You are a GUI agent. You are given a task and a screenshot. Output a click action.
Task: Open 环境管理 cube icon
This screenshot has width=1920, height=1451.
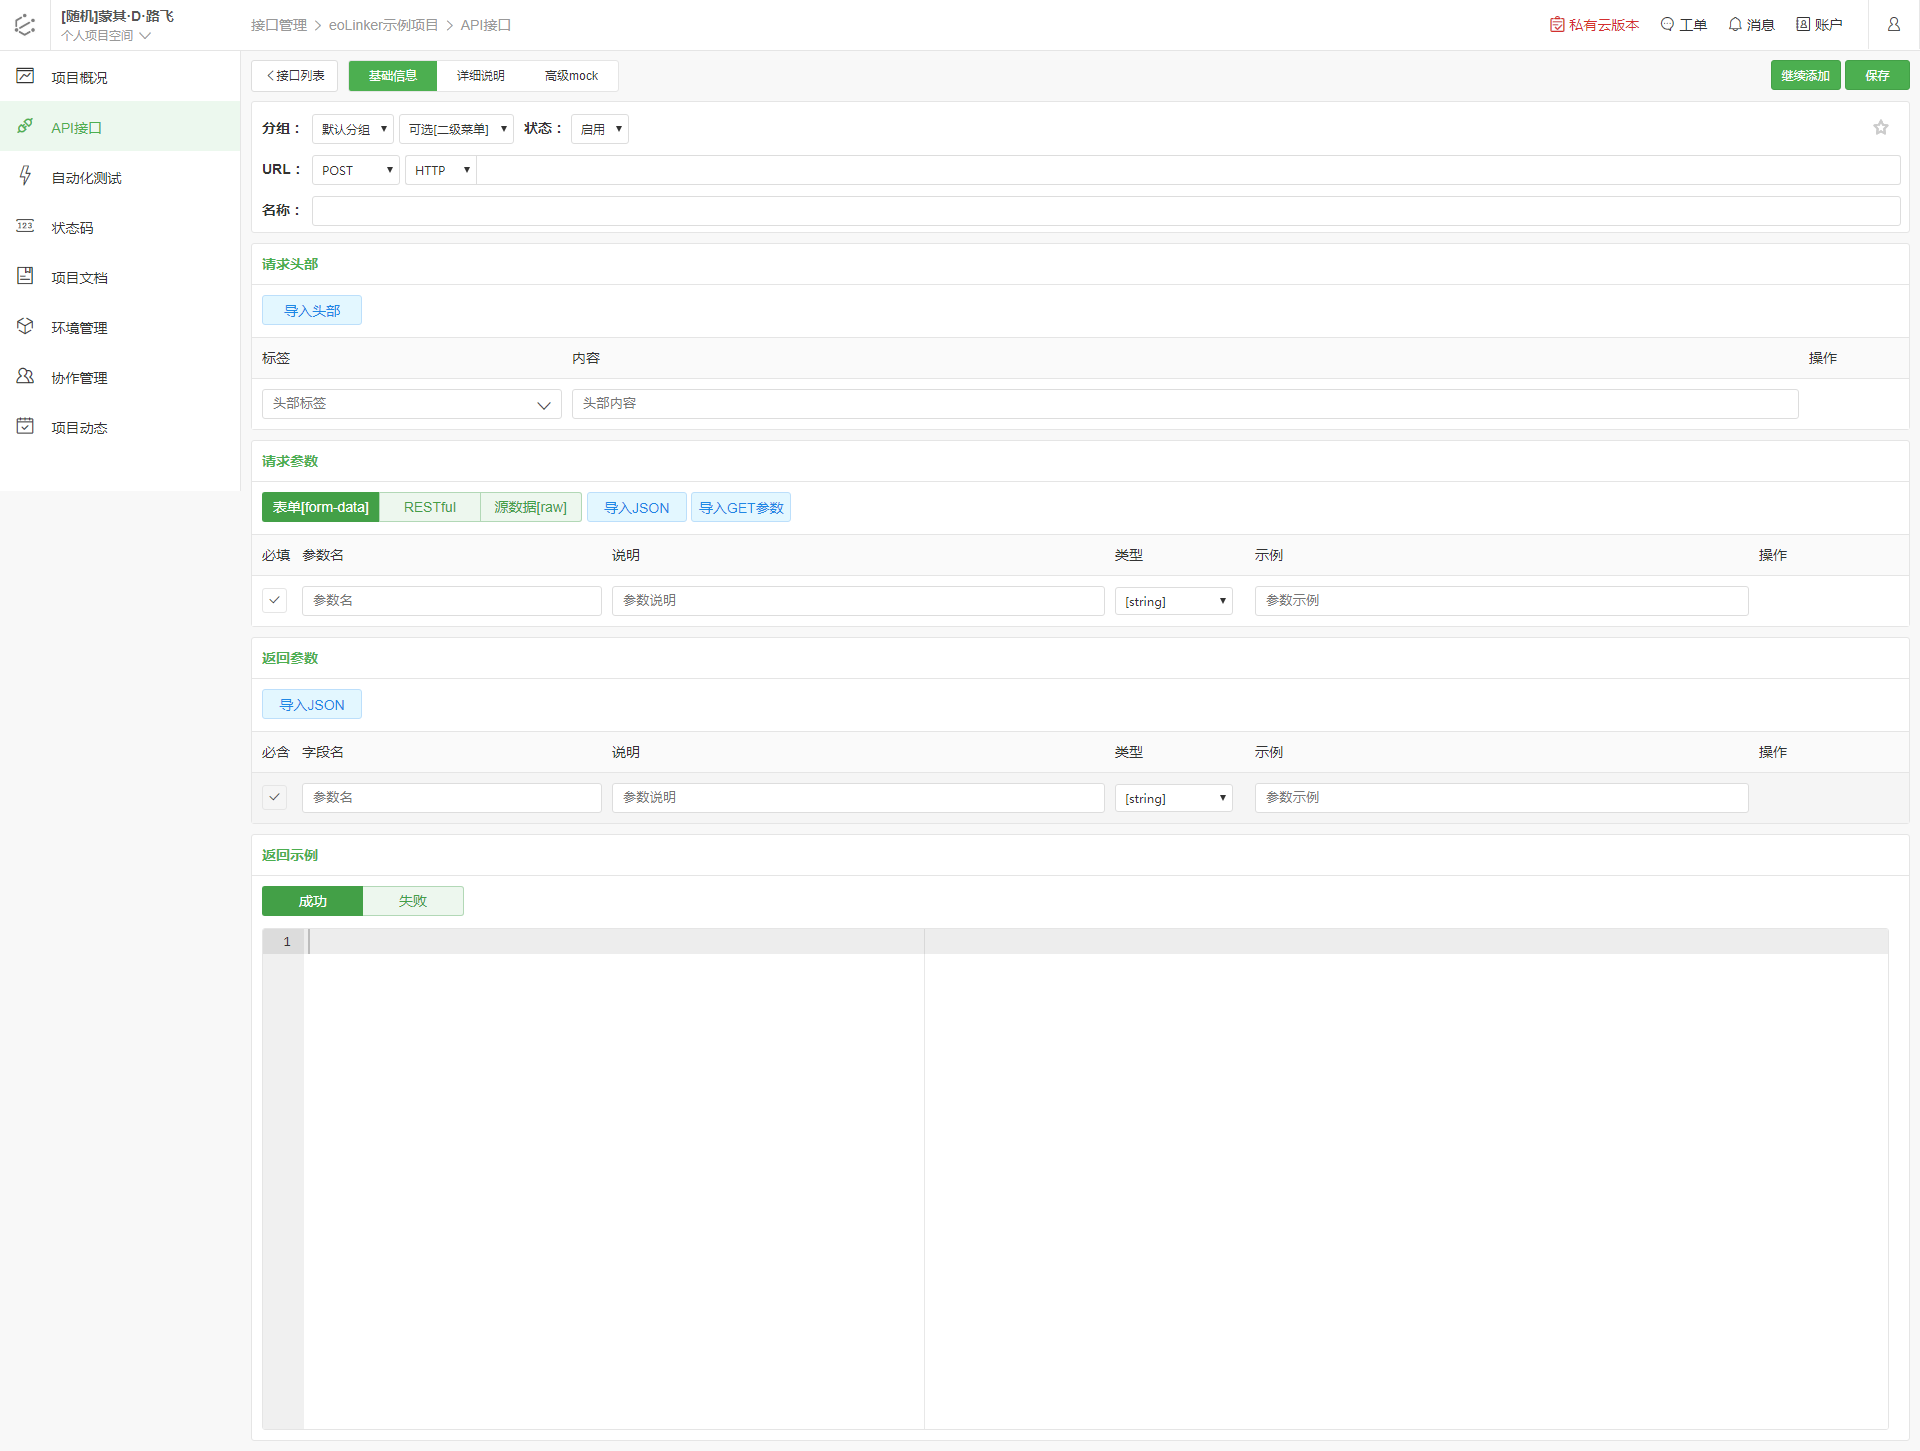pyautogui.click(x=25, y=327)
